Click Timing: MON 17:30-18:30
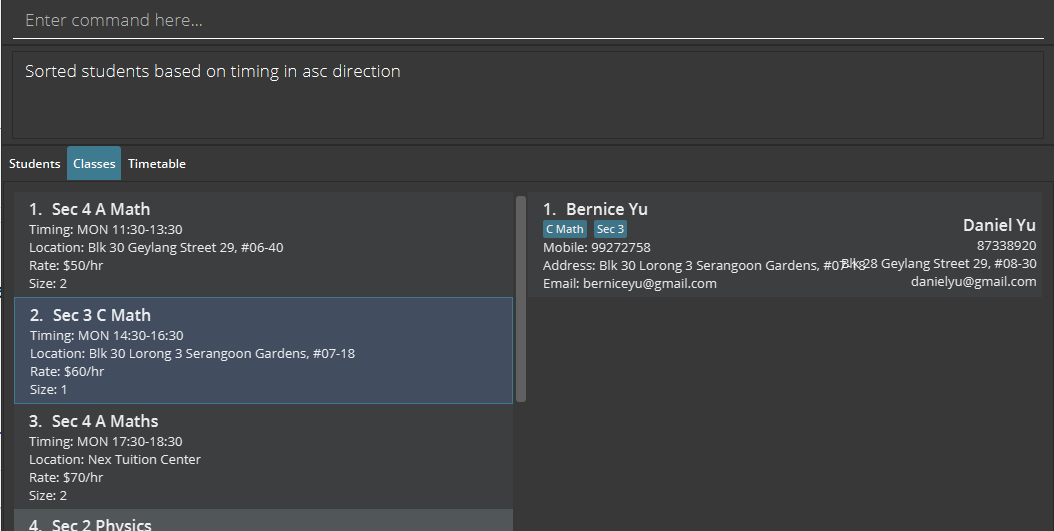Screen dimensions: 1054x531 coord(106,442)
